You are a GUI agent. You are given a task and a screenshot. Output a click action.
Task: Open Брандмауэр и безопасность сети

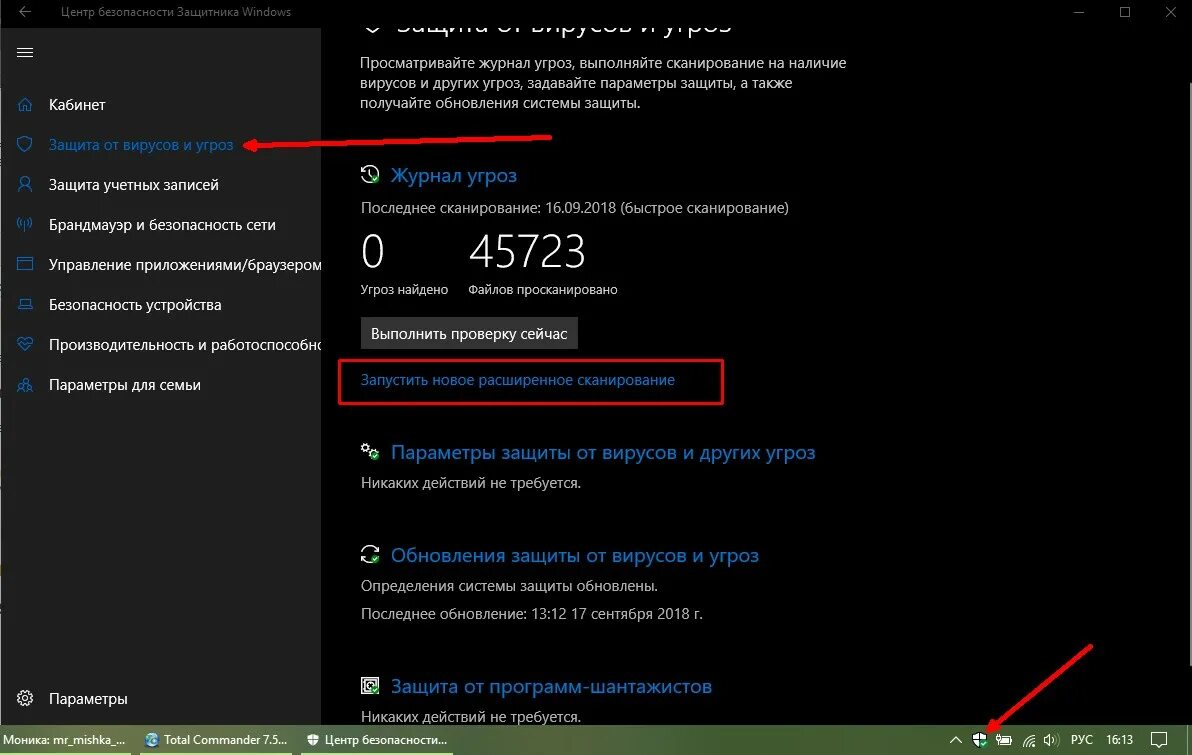(x=160, y=224)
